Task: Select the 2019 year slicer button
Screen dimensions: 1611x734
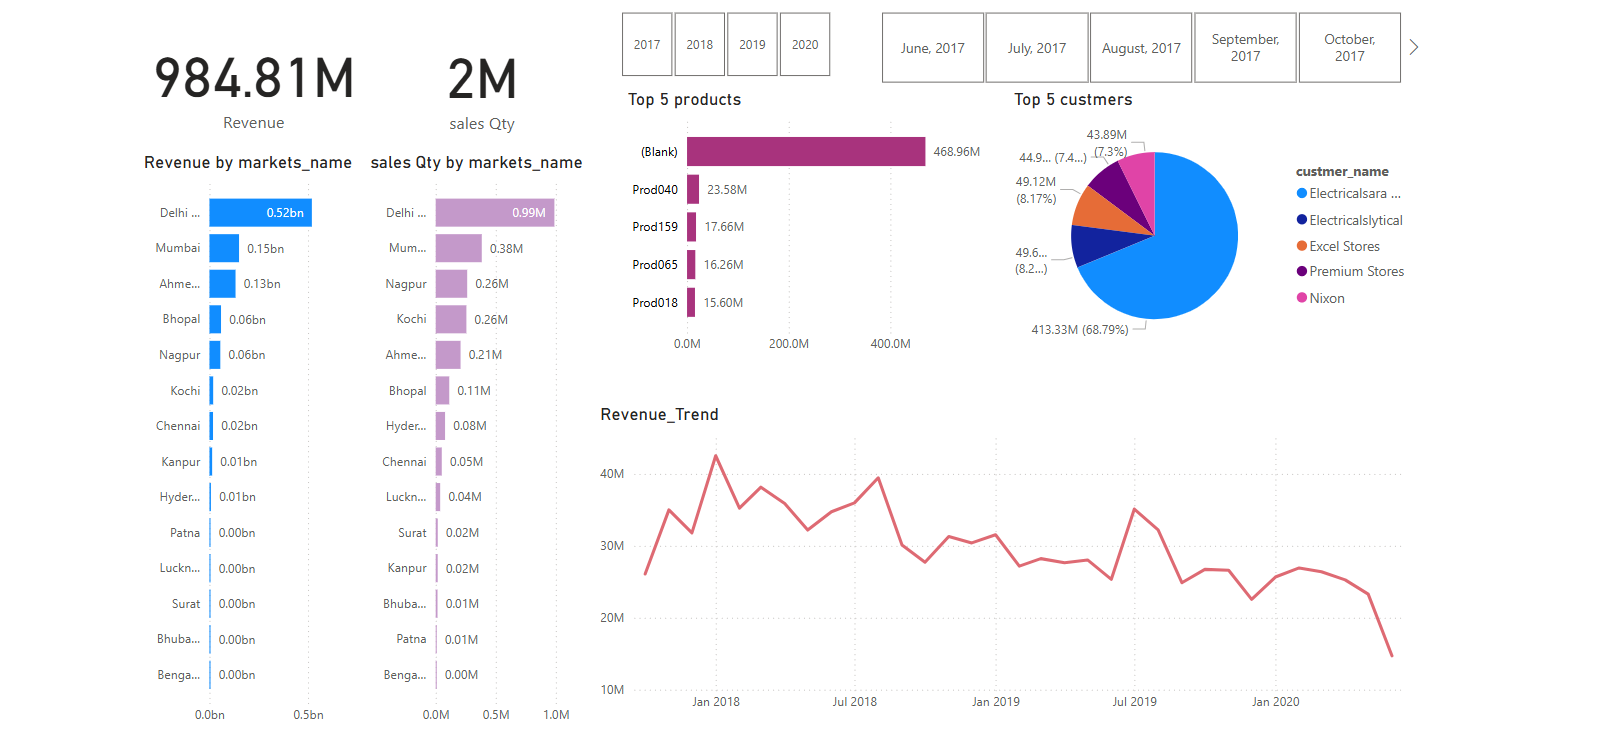Action: point(752,44)
